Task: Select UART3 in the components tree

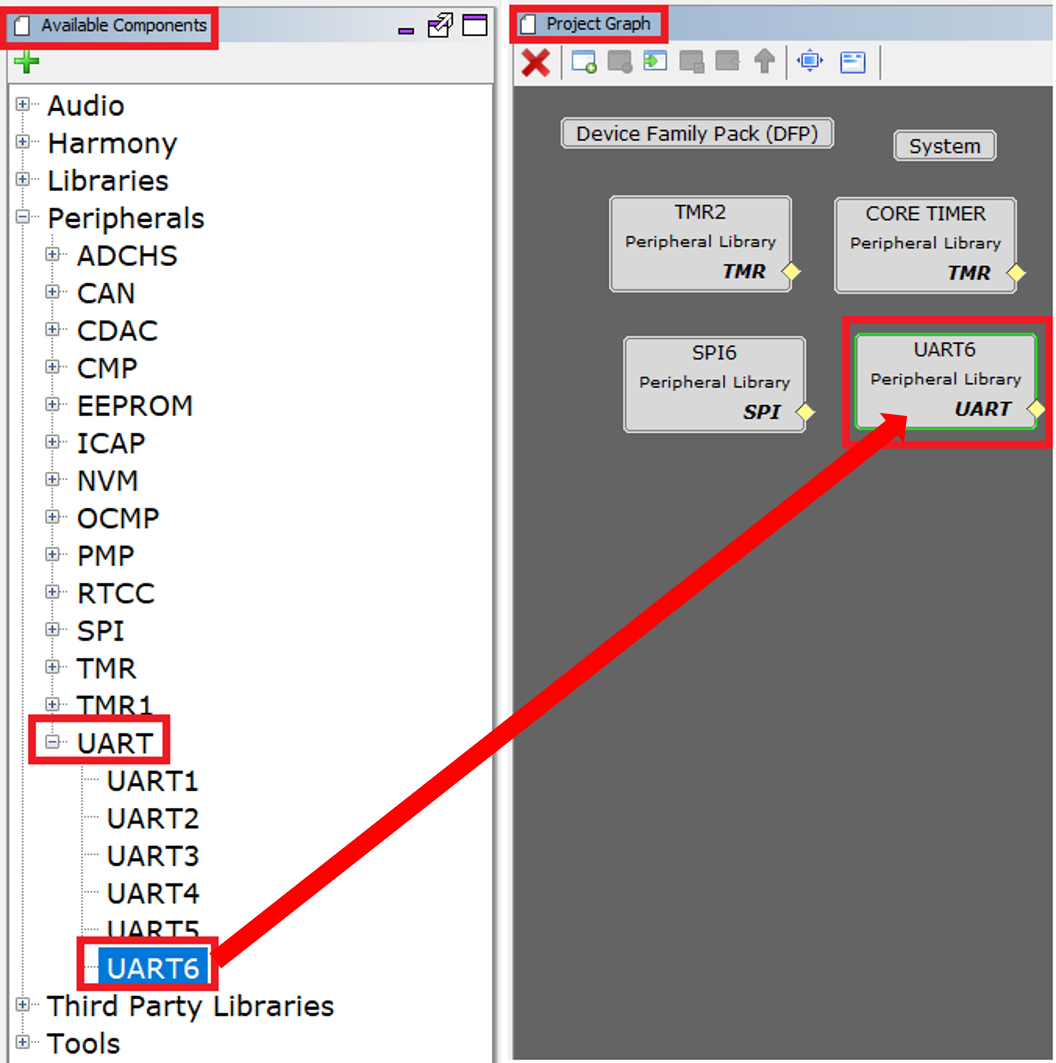Action: click(152, 856)
